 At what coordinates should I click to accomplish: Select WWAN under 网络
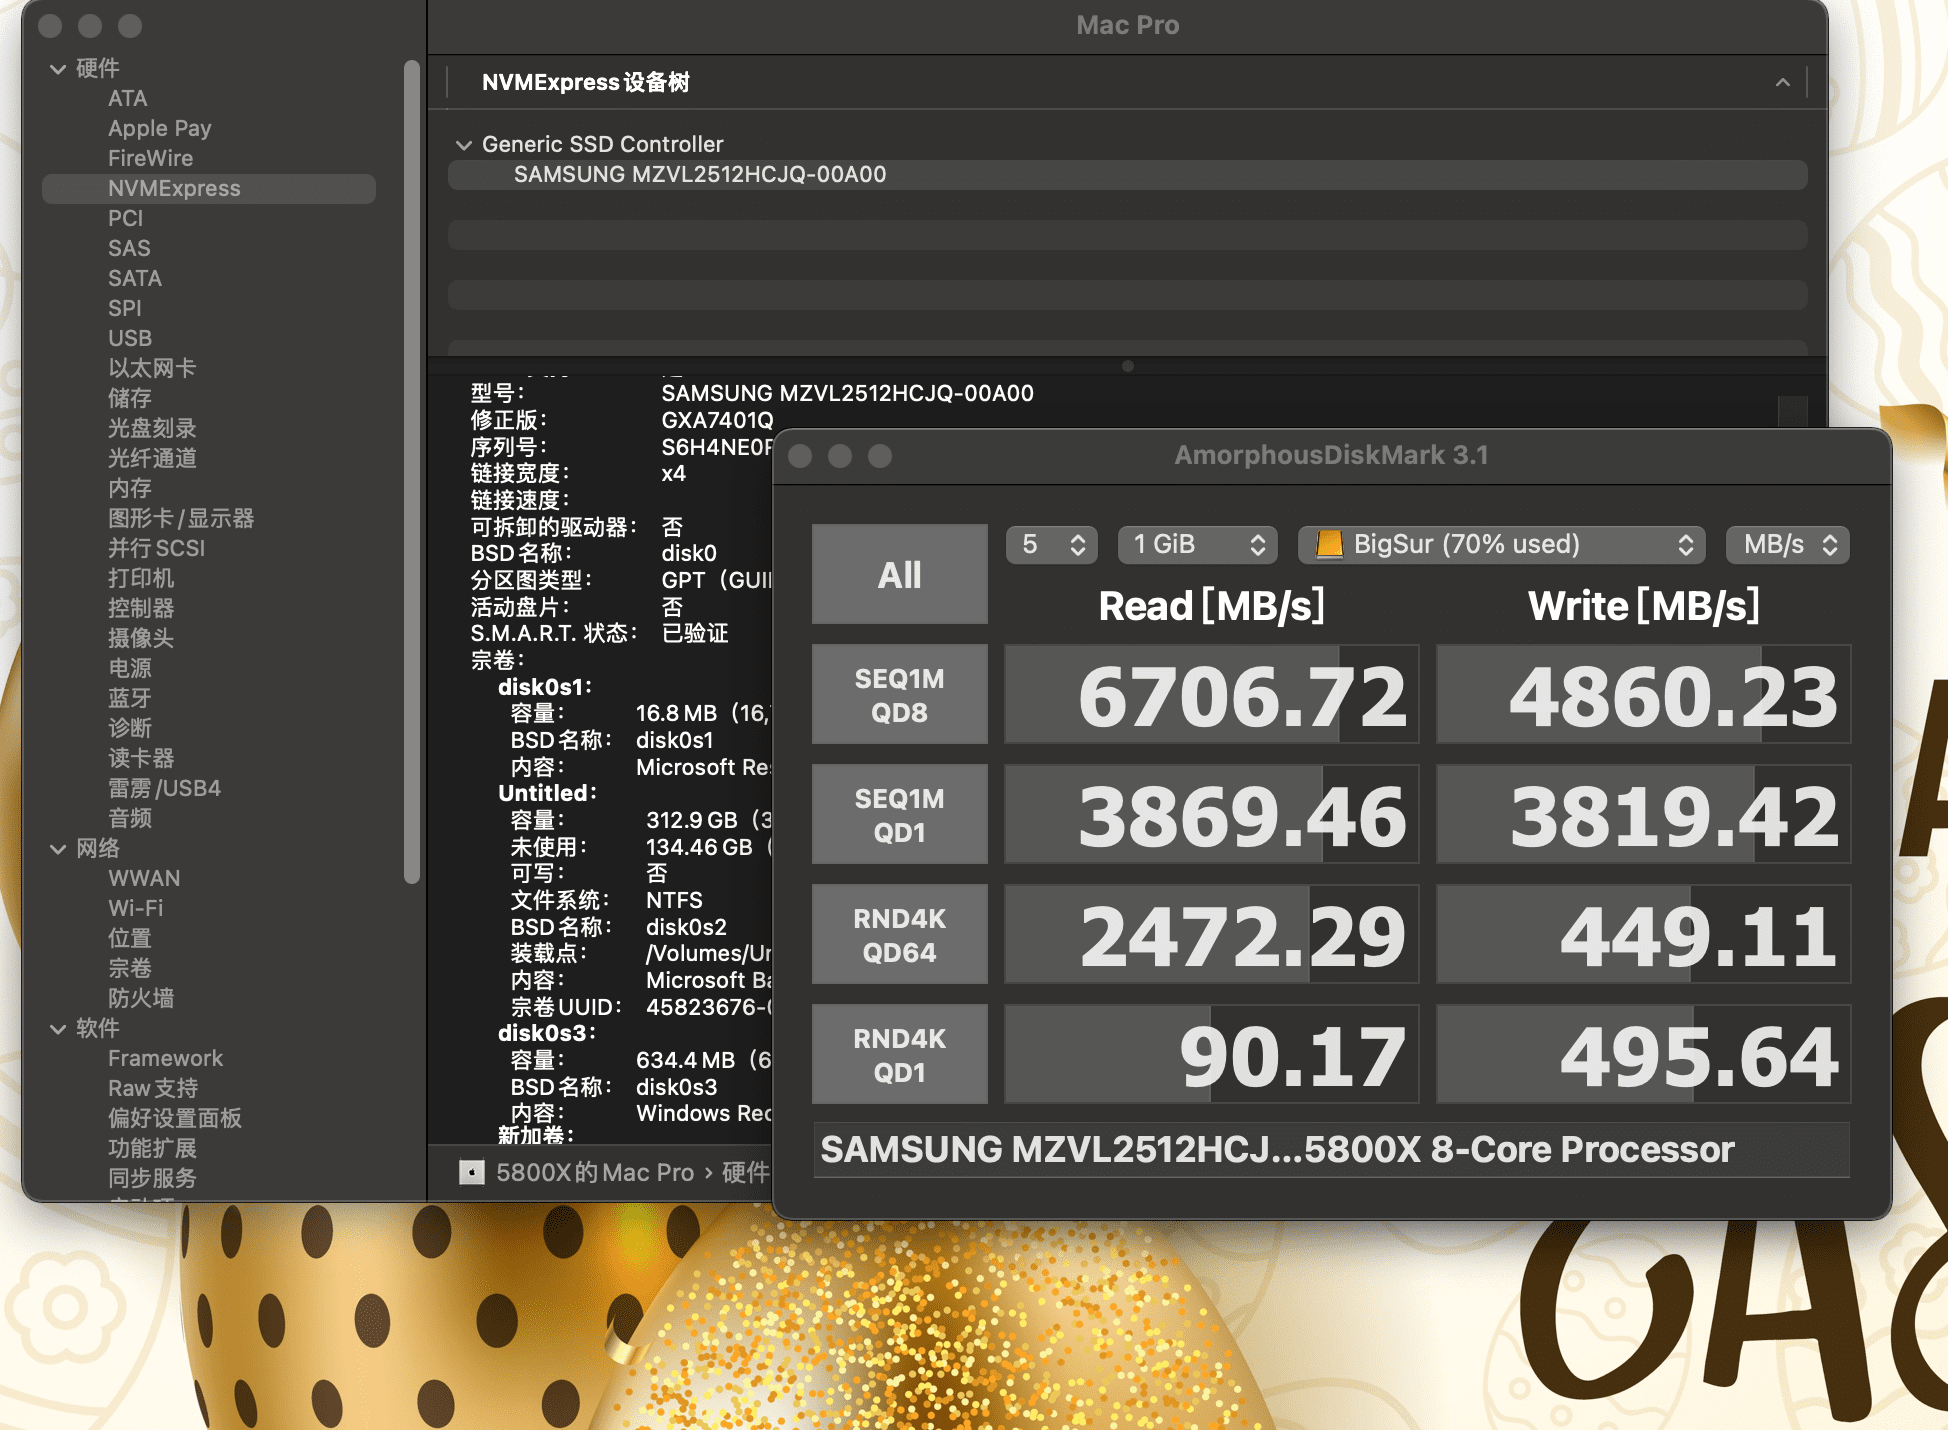(x=144, y=878)
